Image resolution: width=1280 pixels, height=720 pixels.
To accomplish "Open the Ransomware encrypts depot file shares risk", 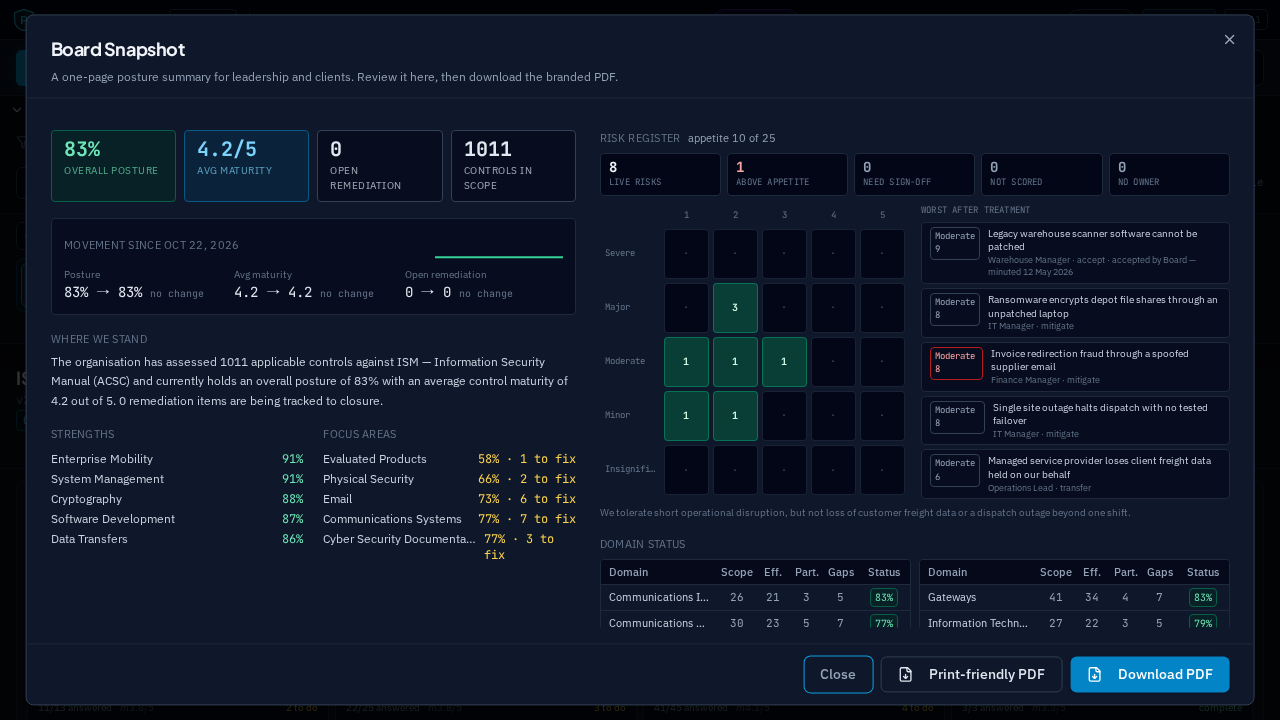I will pos(1075,313).
